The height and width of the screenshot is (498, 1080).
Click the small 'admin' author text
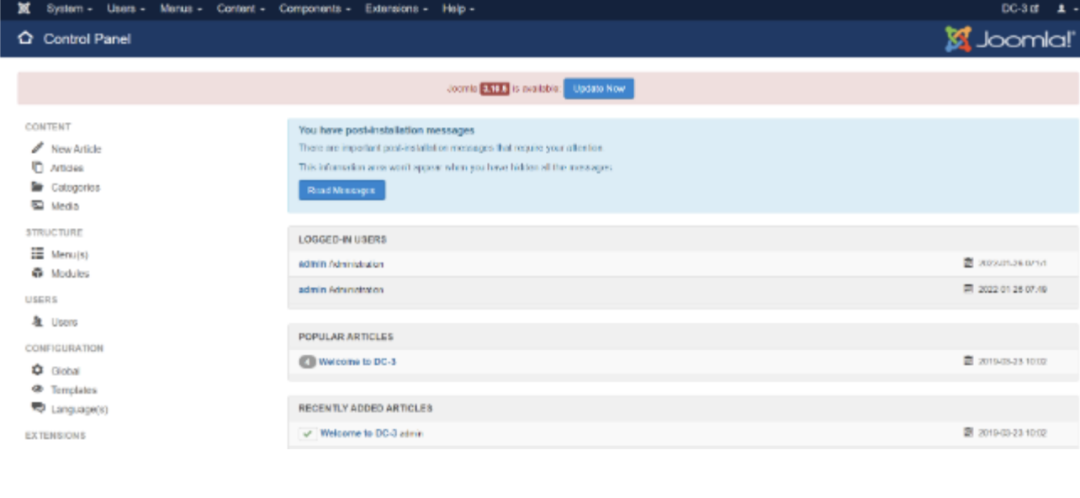pyautogui.click(x=411, y=434)
